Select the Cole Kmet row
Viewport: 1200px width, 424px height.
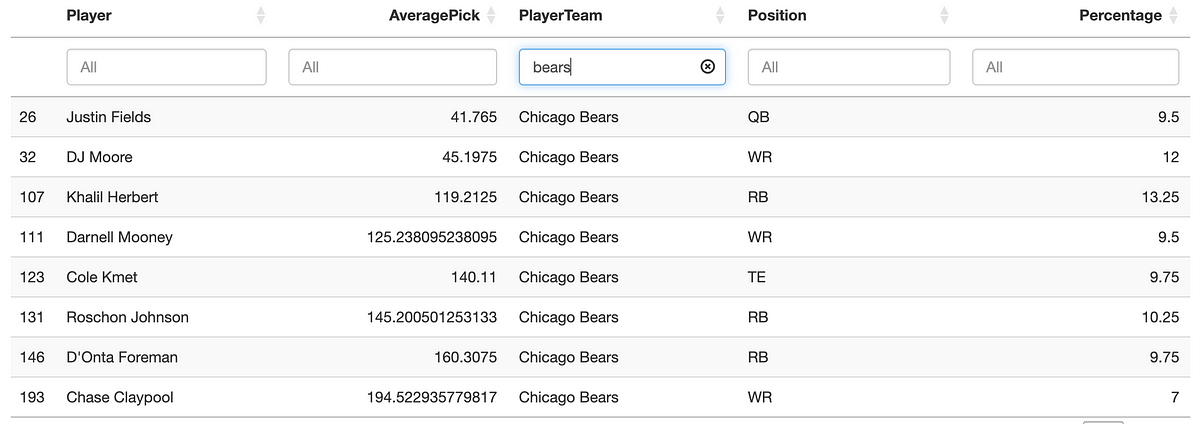(600, 277)
